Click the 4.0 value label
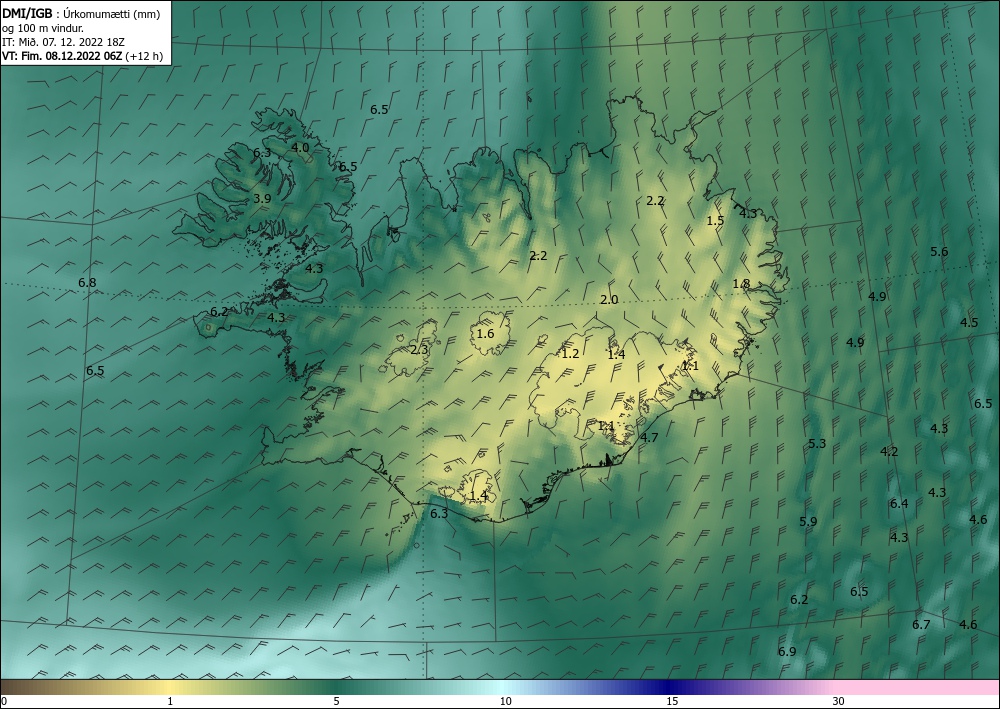Image resolution: width=1000 pixels, height=709 pixels. pyautogui.click(x=300, y=147)
